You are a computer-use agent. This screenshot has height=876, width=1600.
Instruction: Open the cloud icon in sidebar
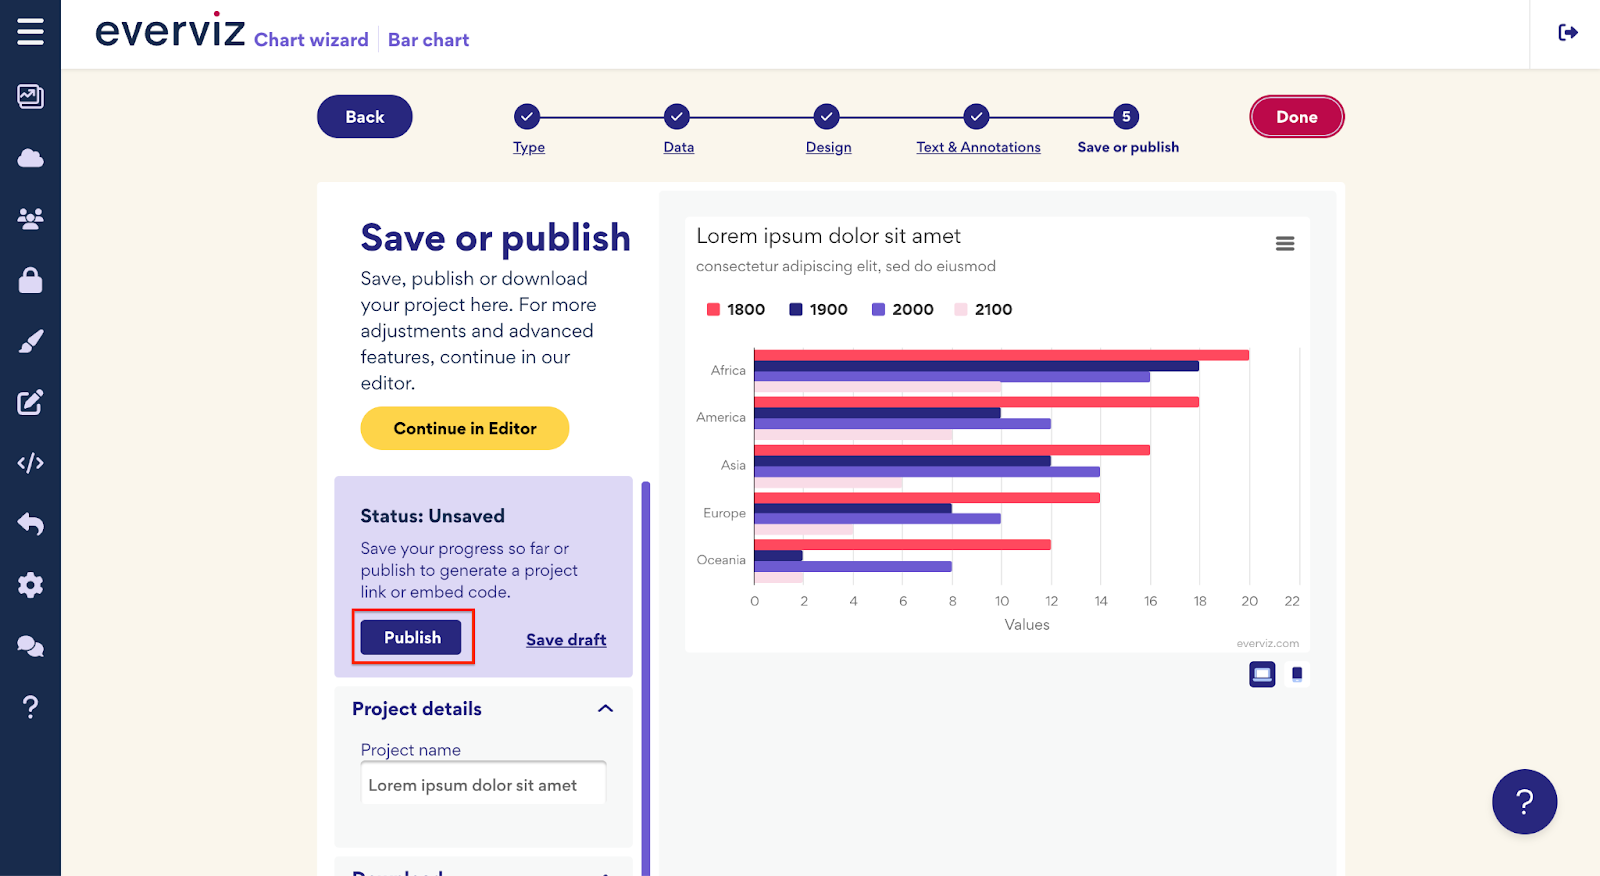click(30, 158)
